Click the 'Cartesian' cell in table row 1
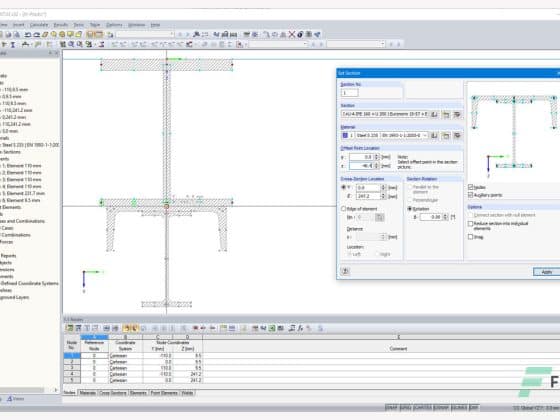Image resolution: width=560 pixels, height=420 pixels. pos(125,356)
